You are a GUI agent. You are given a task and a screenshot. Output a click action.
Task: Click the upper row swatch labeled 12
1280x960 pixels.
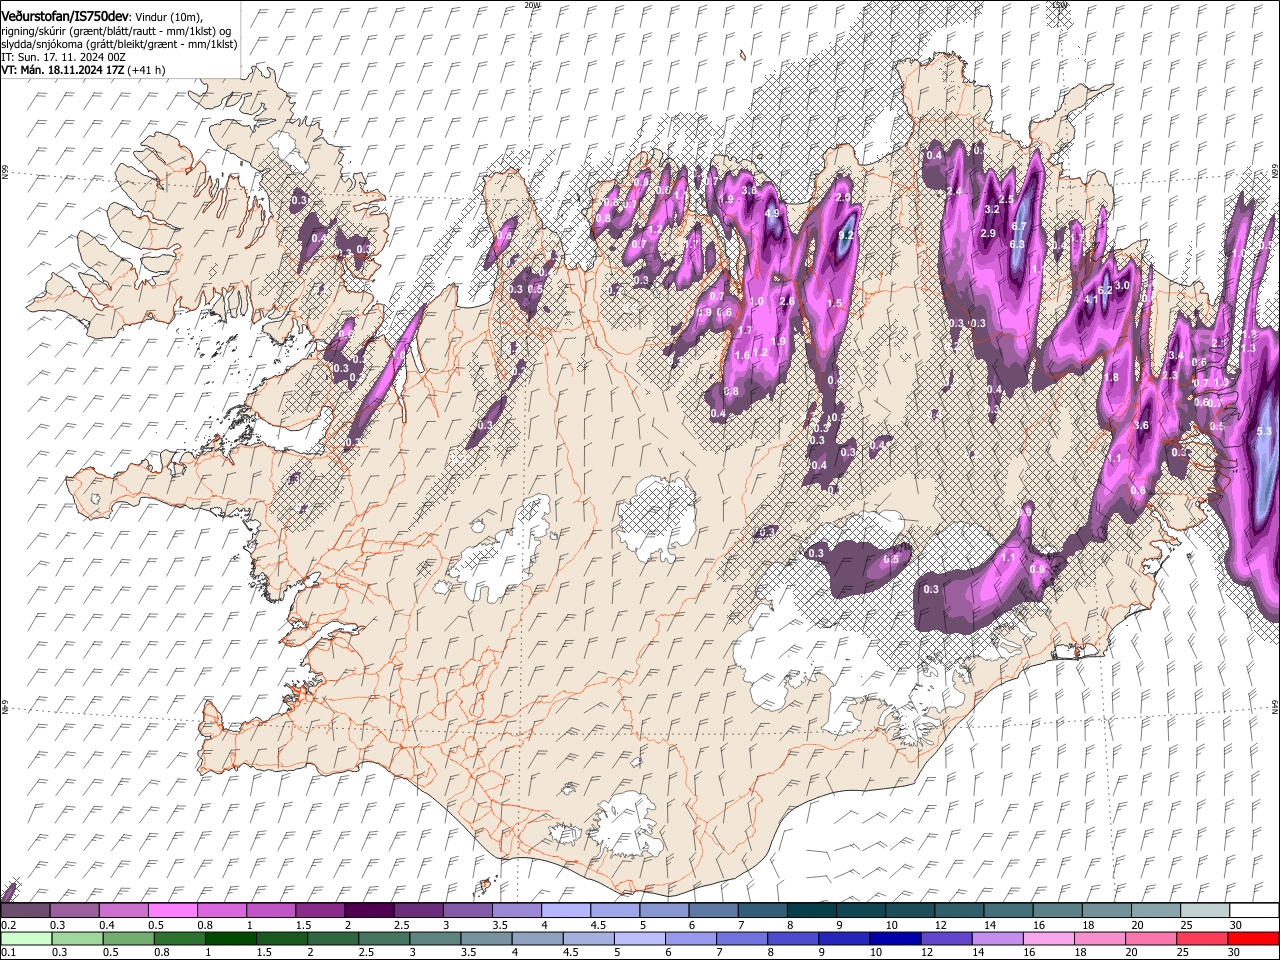pyautogui.click(x=960, y=911)
